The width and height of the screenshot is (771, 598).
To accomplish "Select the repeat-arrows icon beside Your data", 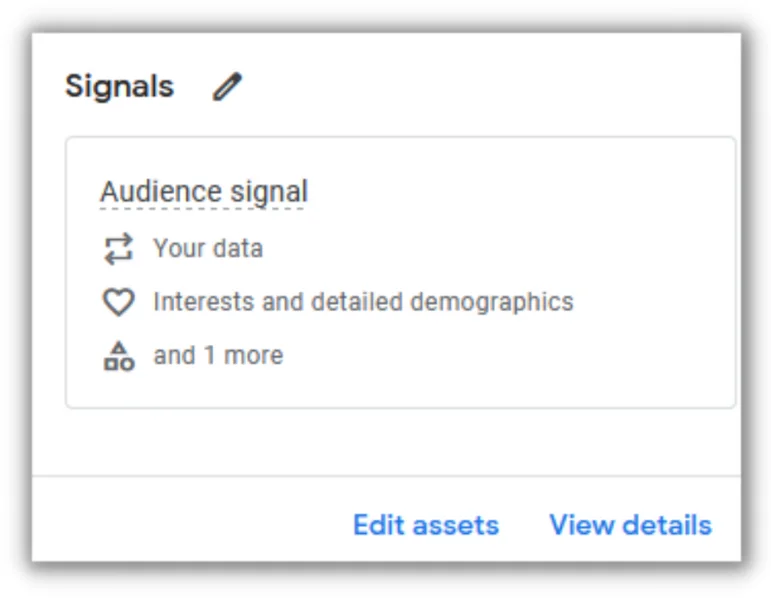I will click(119, 249).
